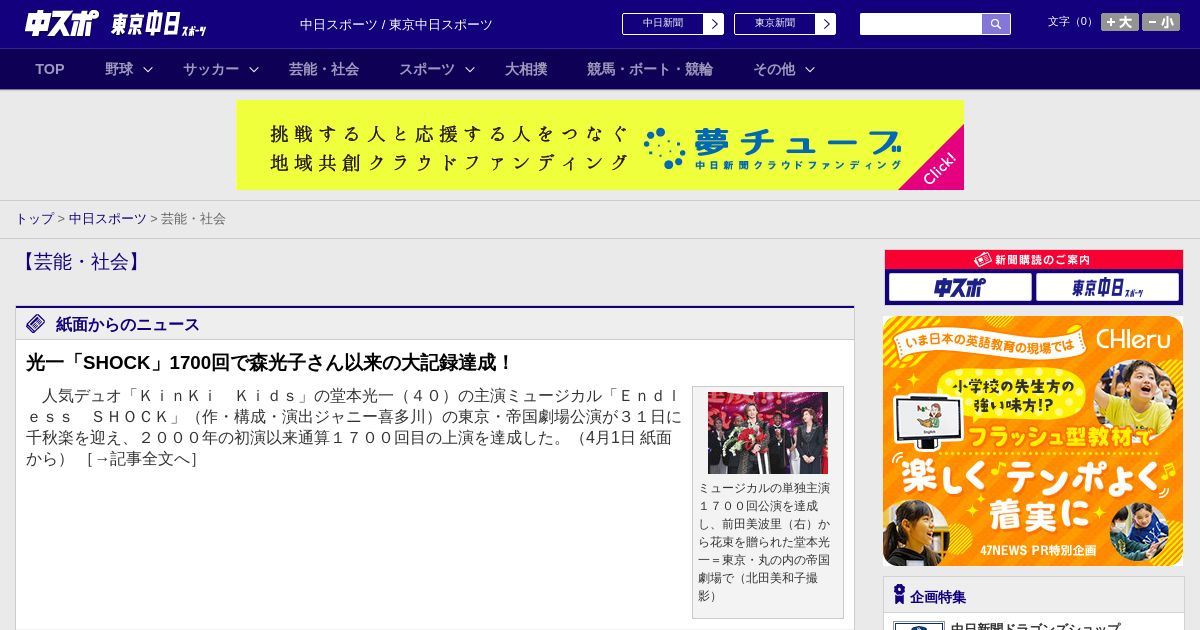This screenshot has height=630, width=1200.
Task: Open headline 光一「SHOCK」1700回 article
Action: 269,362
